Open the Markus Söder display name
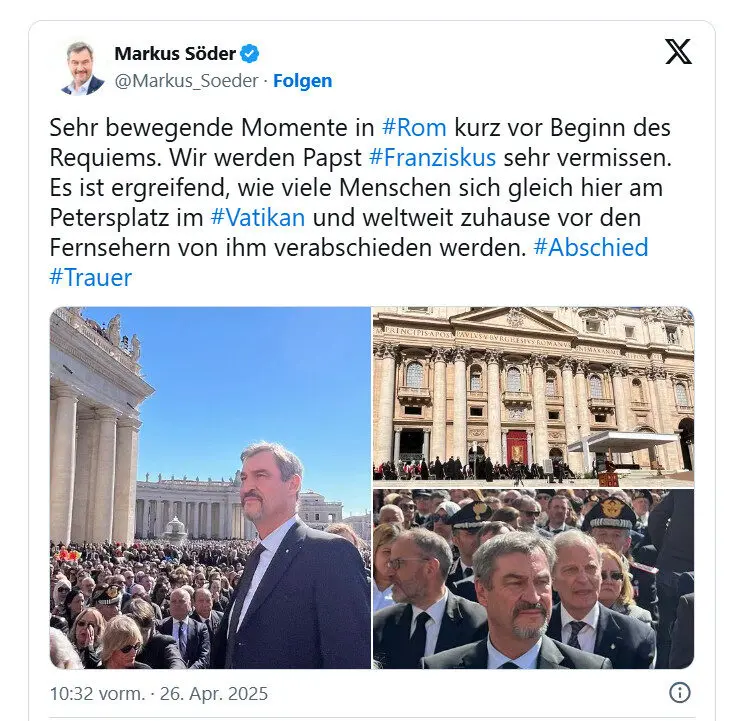The width and height of the screenshot is (735, 721). point(175,53)
